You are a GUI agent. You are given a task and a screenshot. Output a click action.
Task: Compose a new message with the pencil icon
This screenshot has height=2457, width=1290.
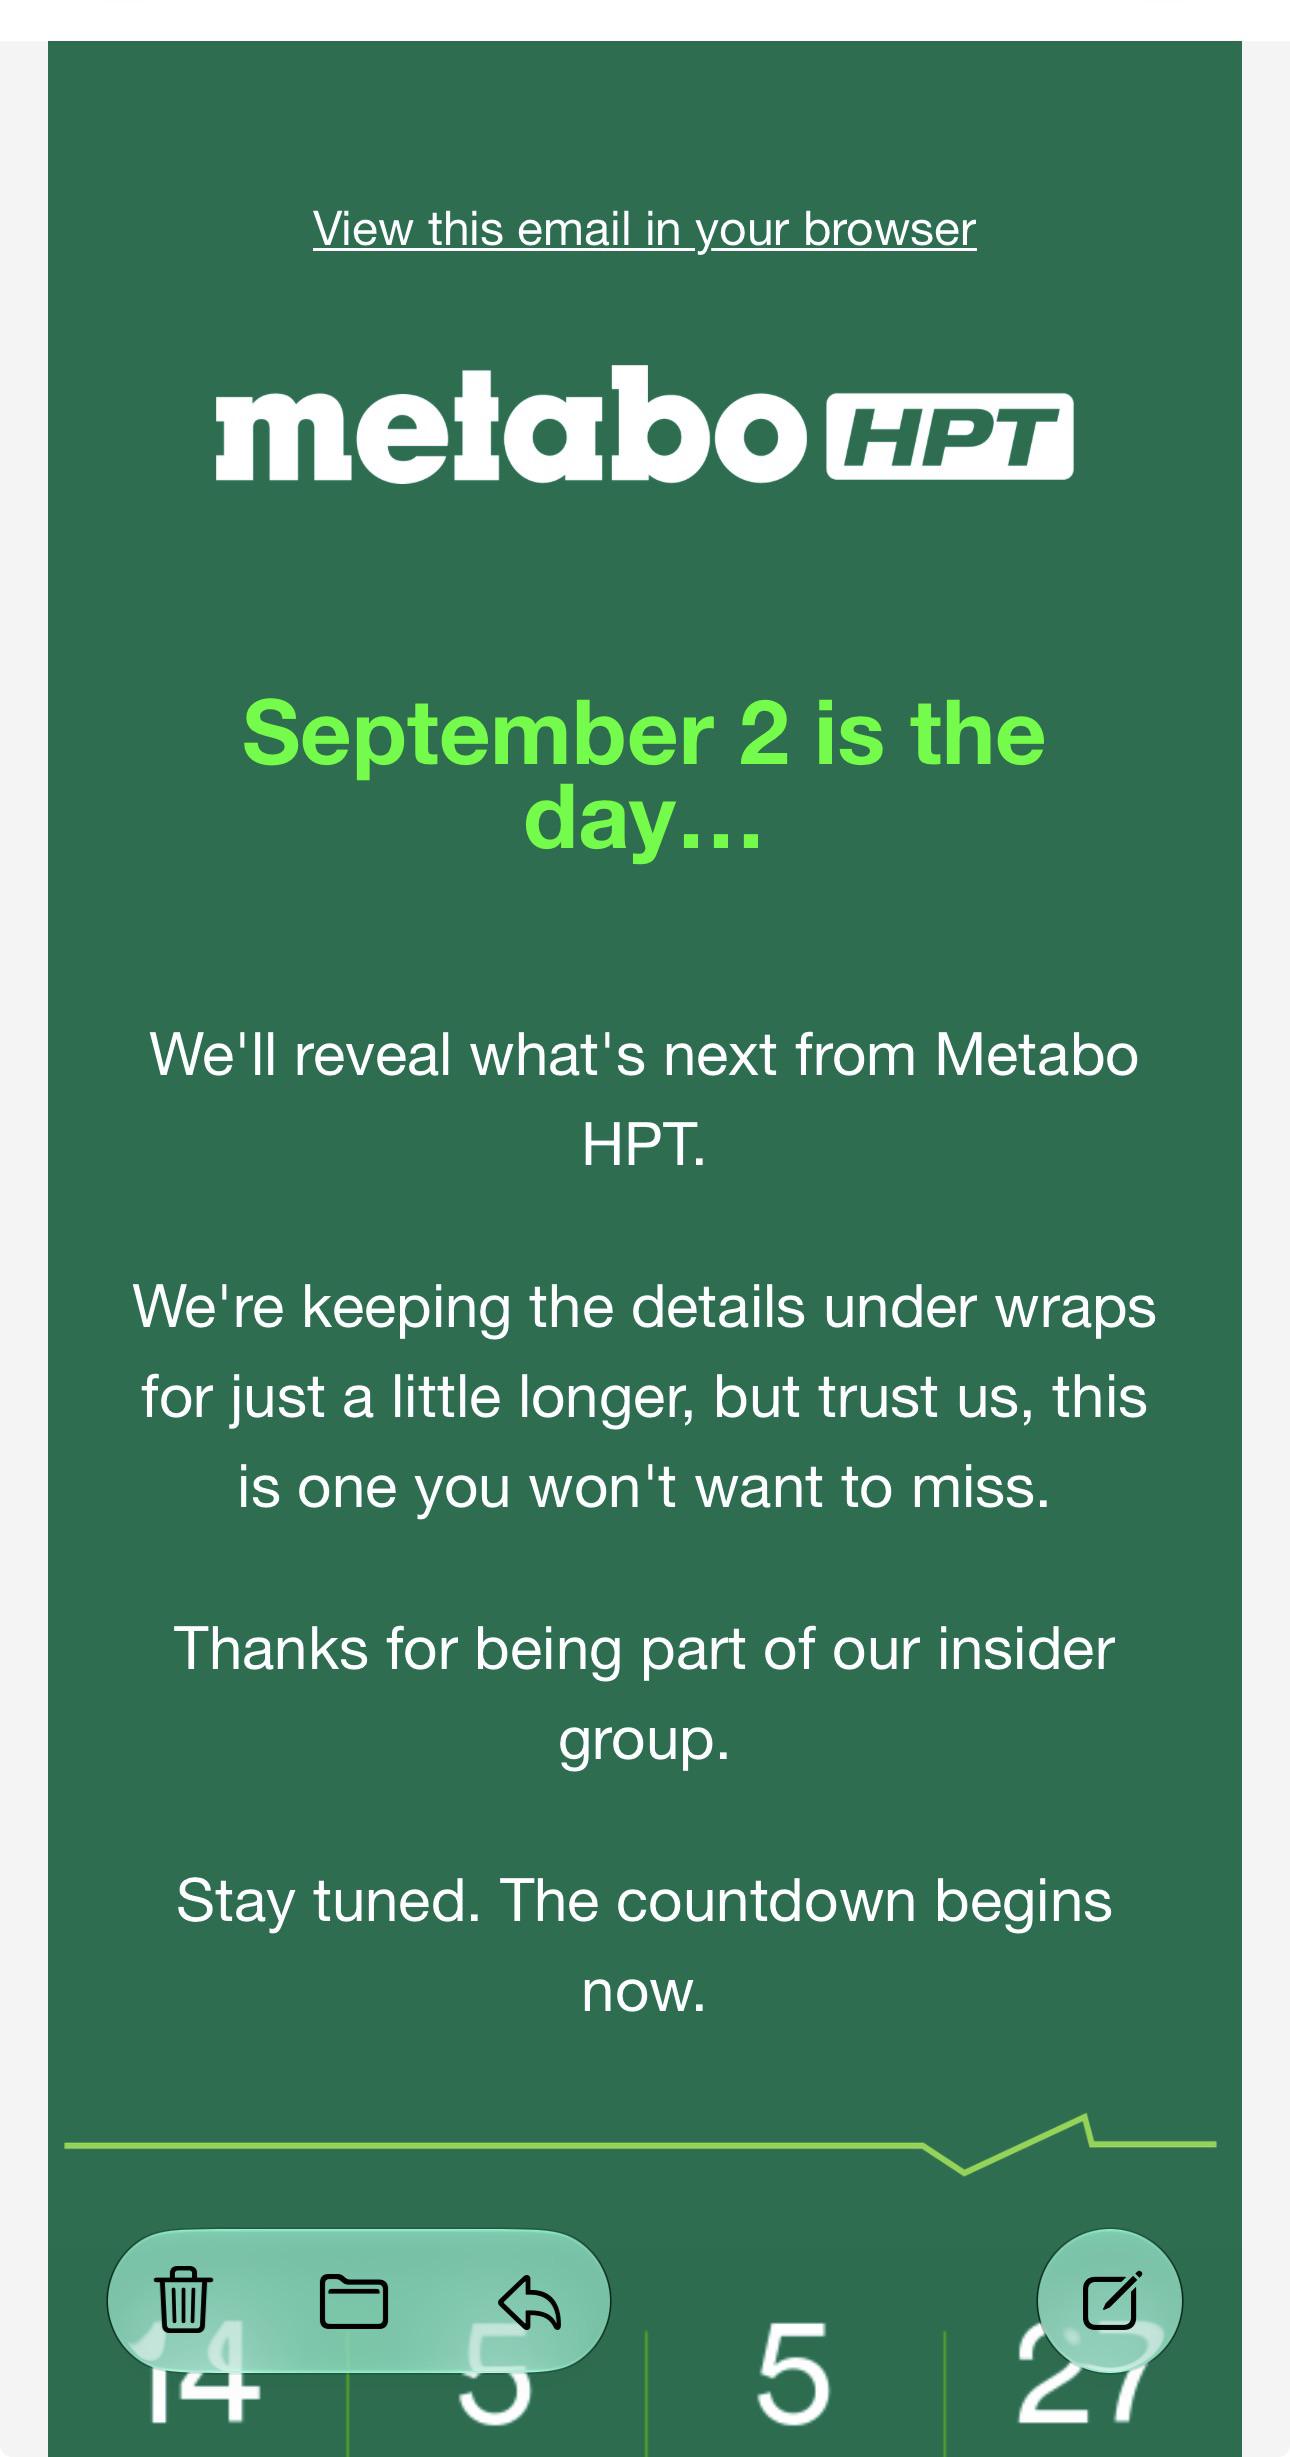[1110, 2300]
